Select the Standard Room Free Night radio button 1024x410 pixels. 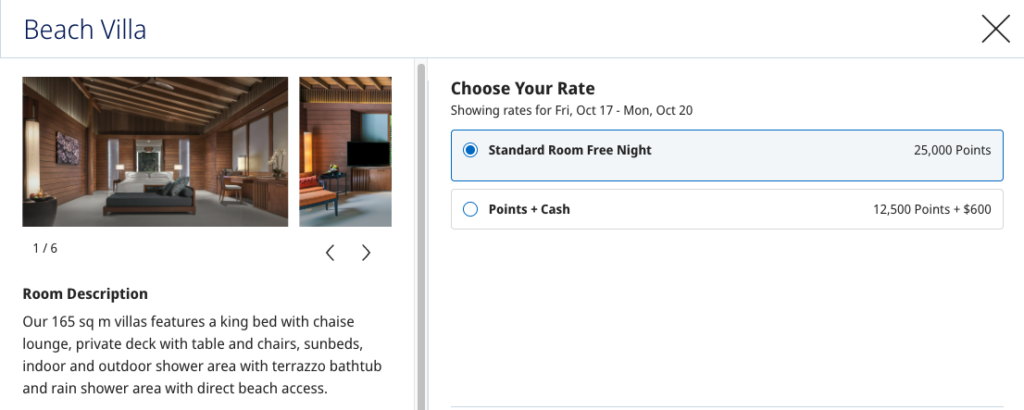coord(471,150)
